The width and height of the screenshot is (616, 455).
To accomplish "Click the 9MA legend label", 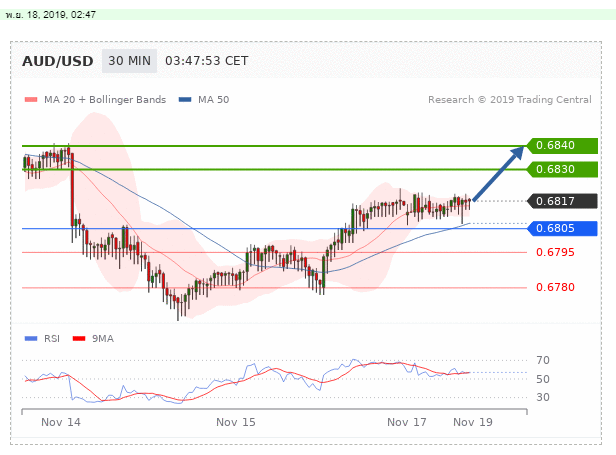I will point(103,339).
